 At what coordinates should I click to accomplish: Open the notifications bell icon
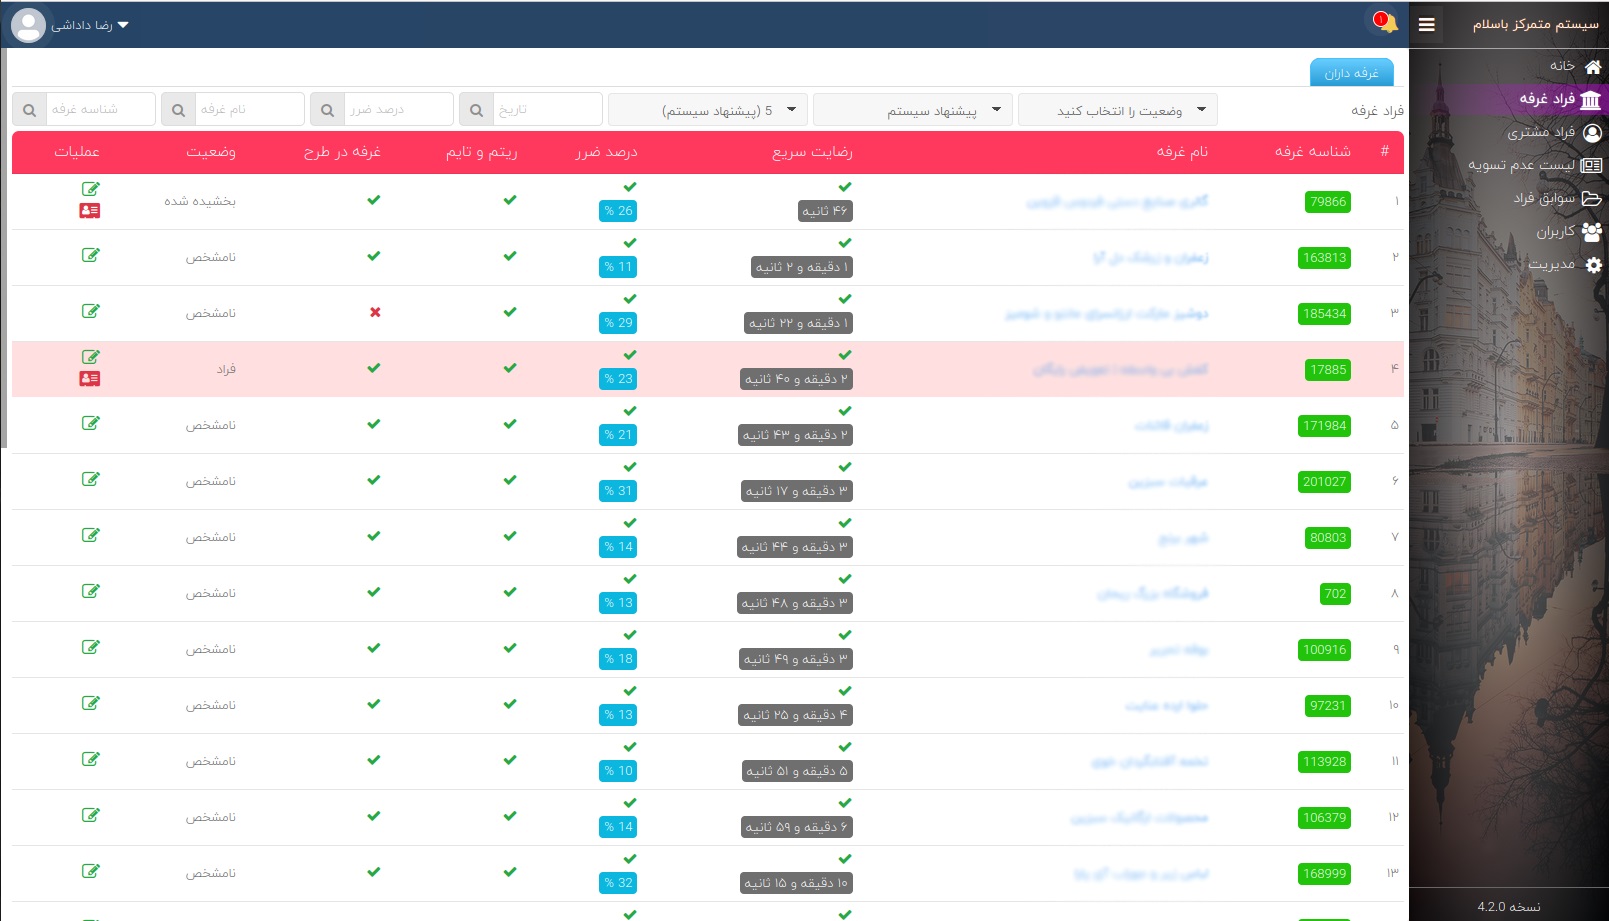point(1385,22)
